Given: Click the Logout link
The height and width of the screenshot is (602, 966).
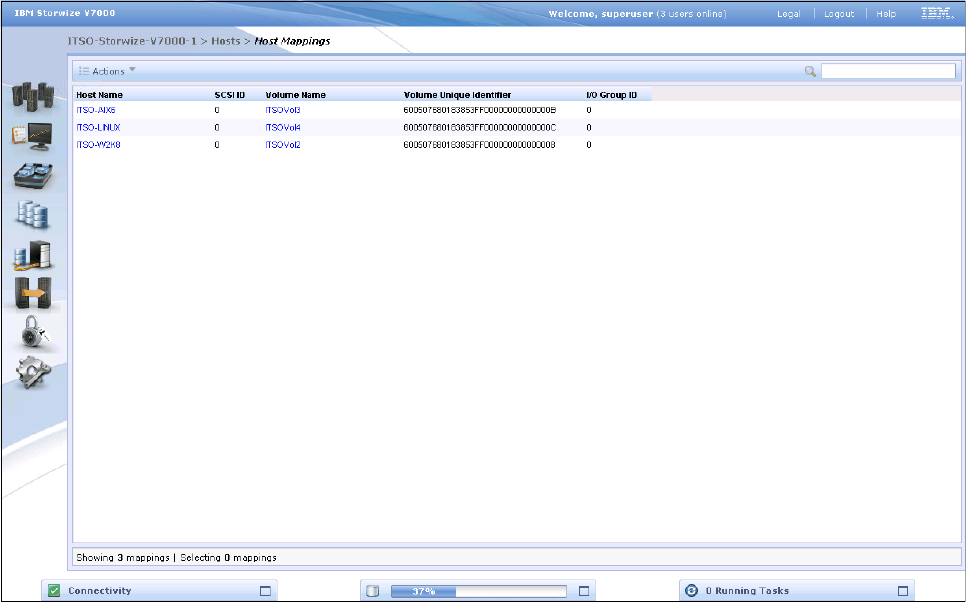Looking at the screenshot, I should click(839, 14).
